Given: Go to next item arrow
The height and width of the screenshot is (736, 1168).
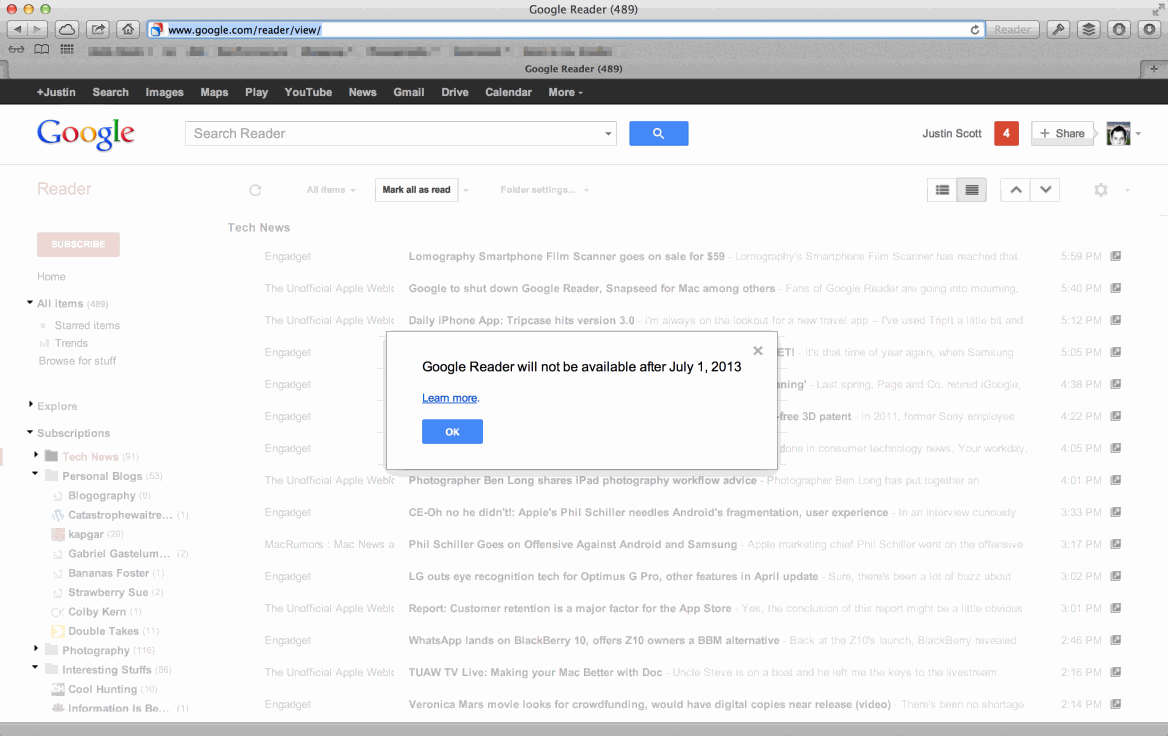Looking at the screenshot, I should [1045, 190].
